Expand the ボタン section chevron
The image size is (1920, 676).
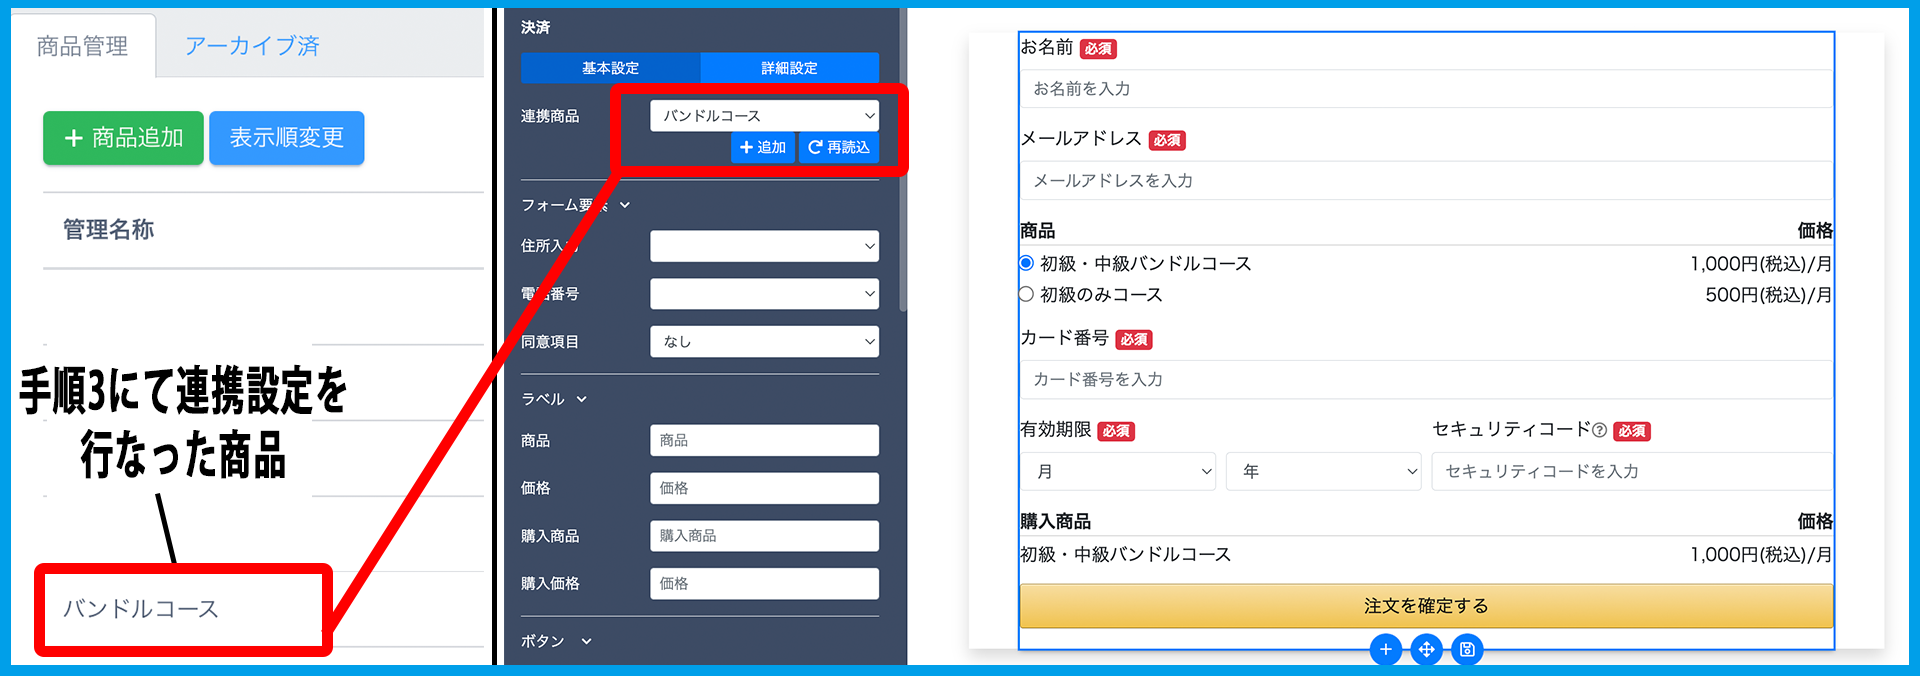click(586, 641)
